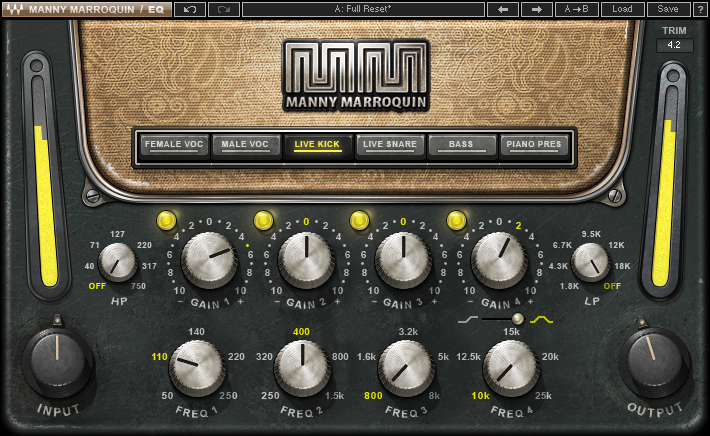The width and height of the screenshot is (710, 436).
Task: Click the 800 label on Freq 3
Action: click(374, 396)
